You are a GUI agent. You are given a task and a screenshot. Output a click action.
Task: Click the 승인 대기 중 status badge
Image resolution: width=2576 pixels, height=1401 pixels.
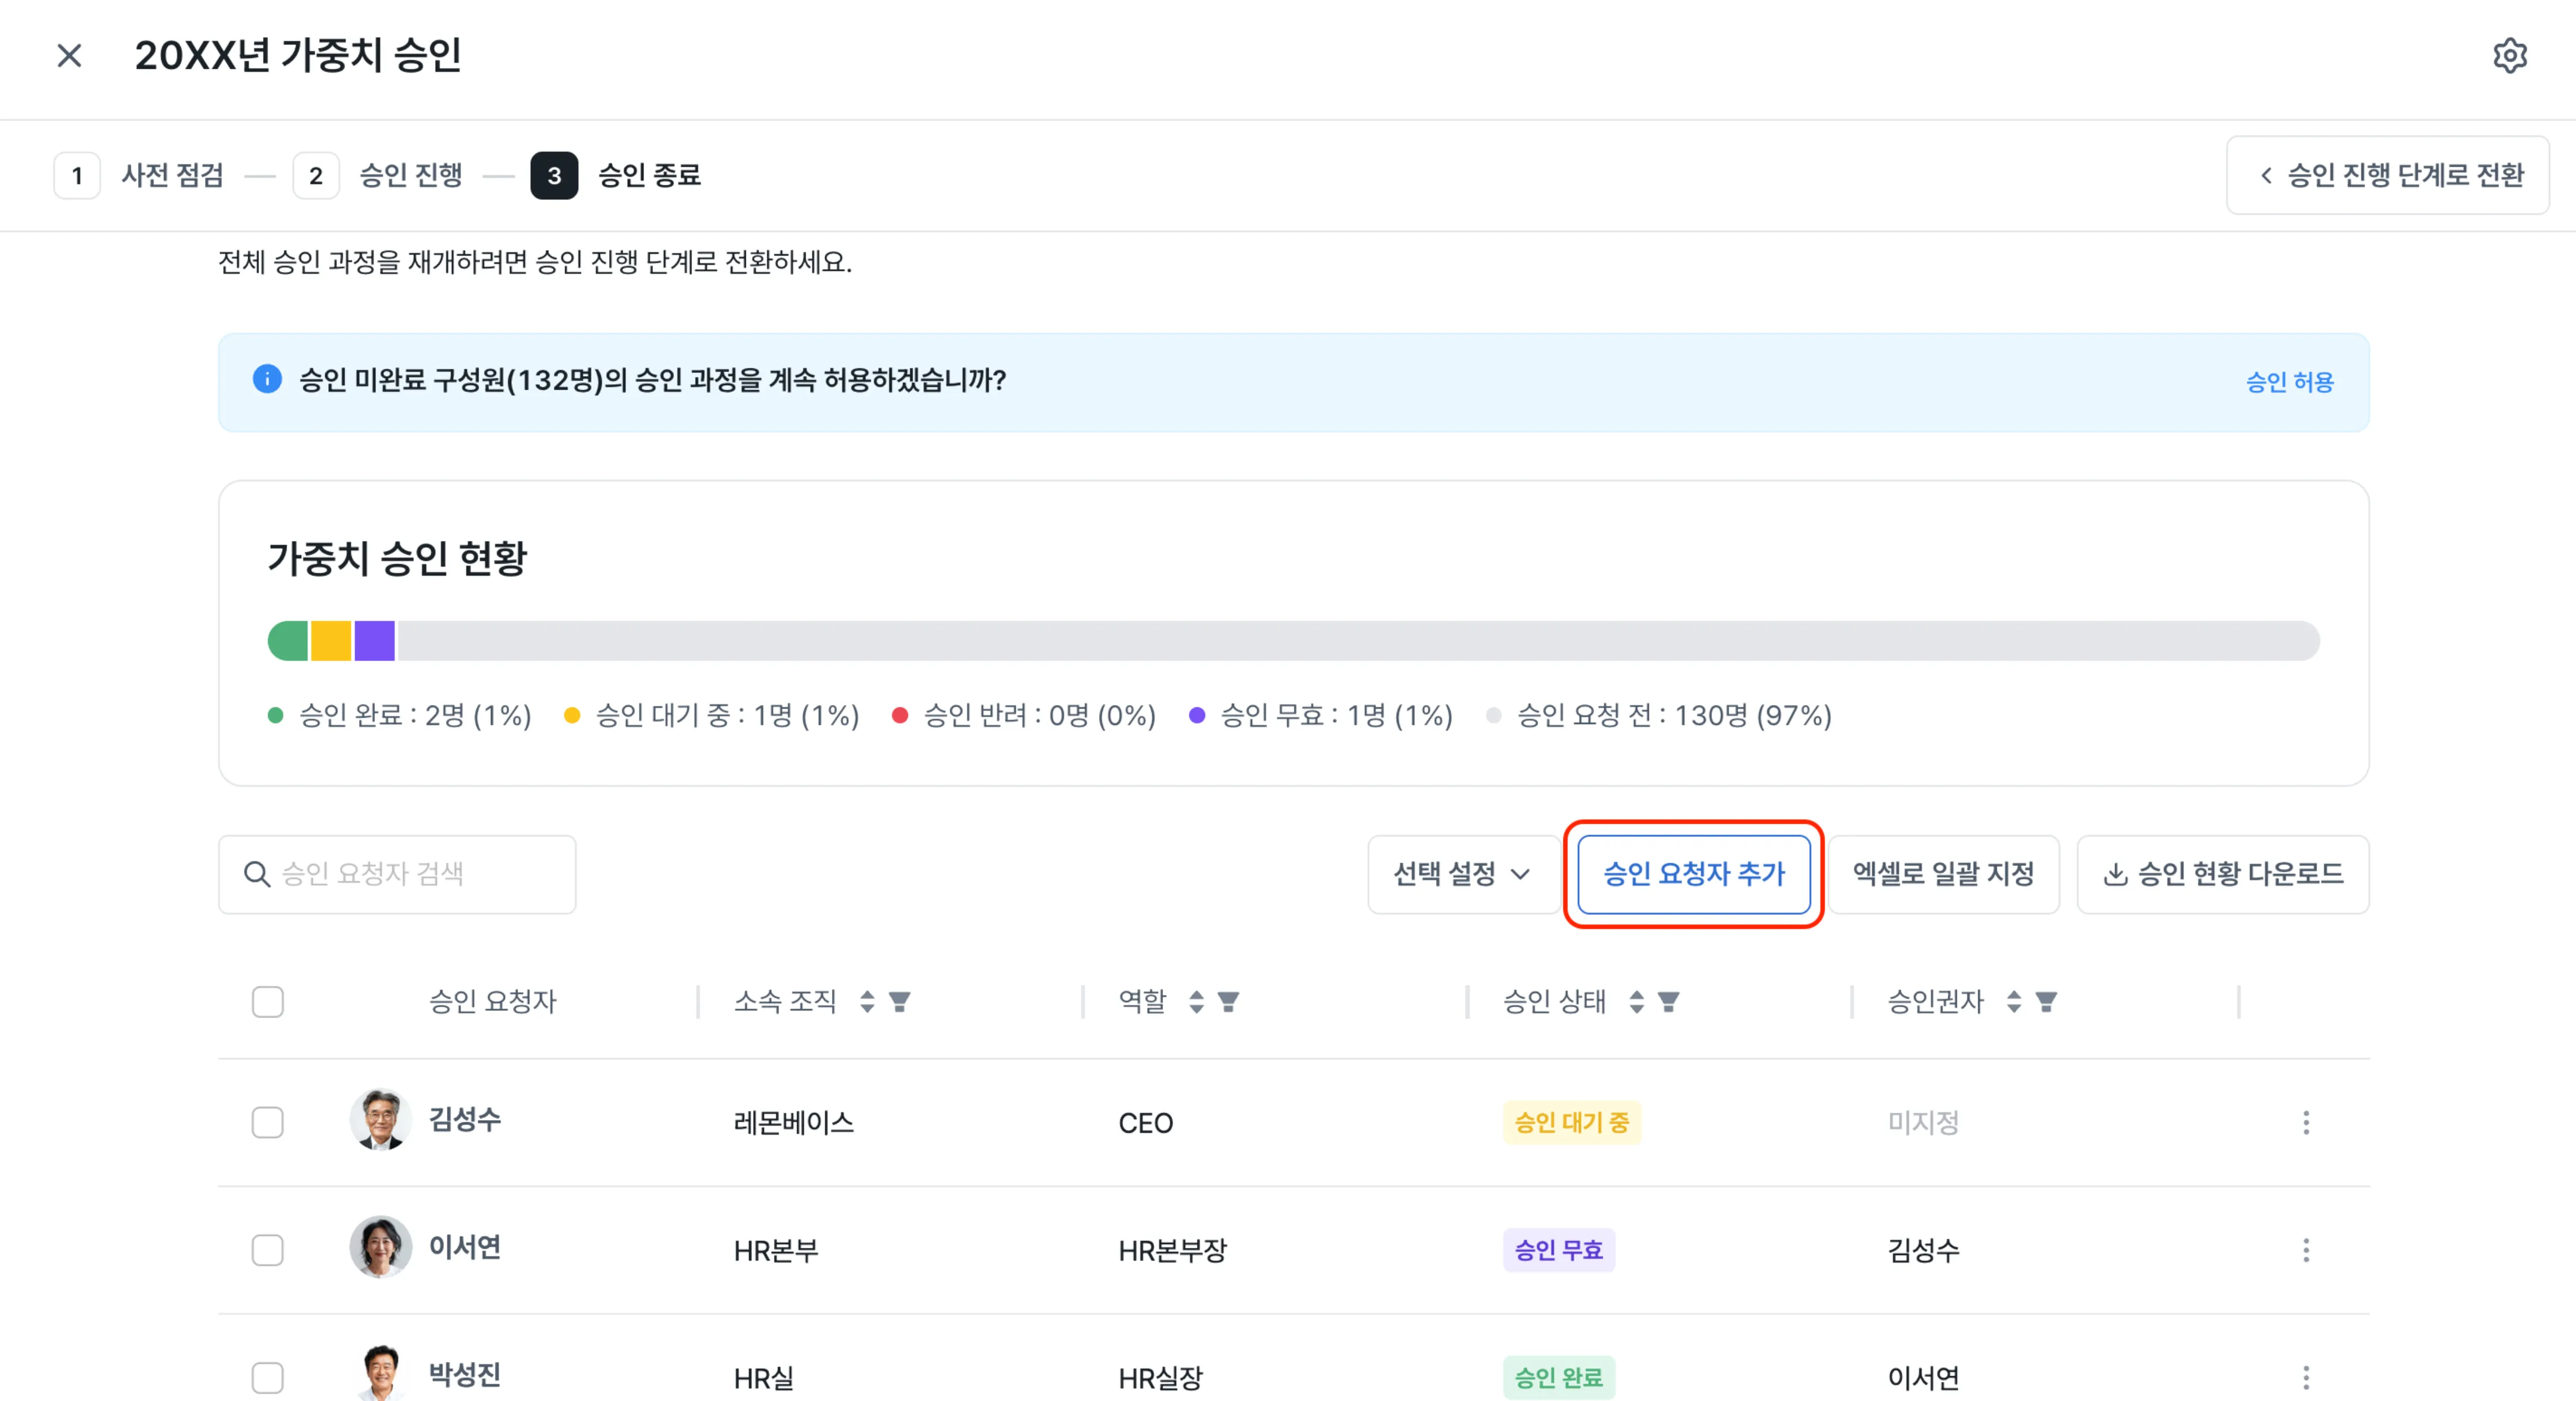(x=1572, y=1123)
